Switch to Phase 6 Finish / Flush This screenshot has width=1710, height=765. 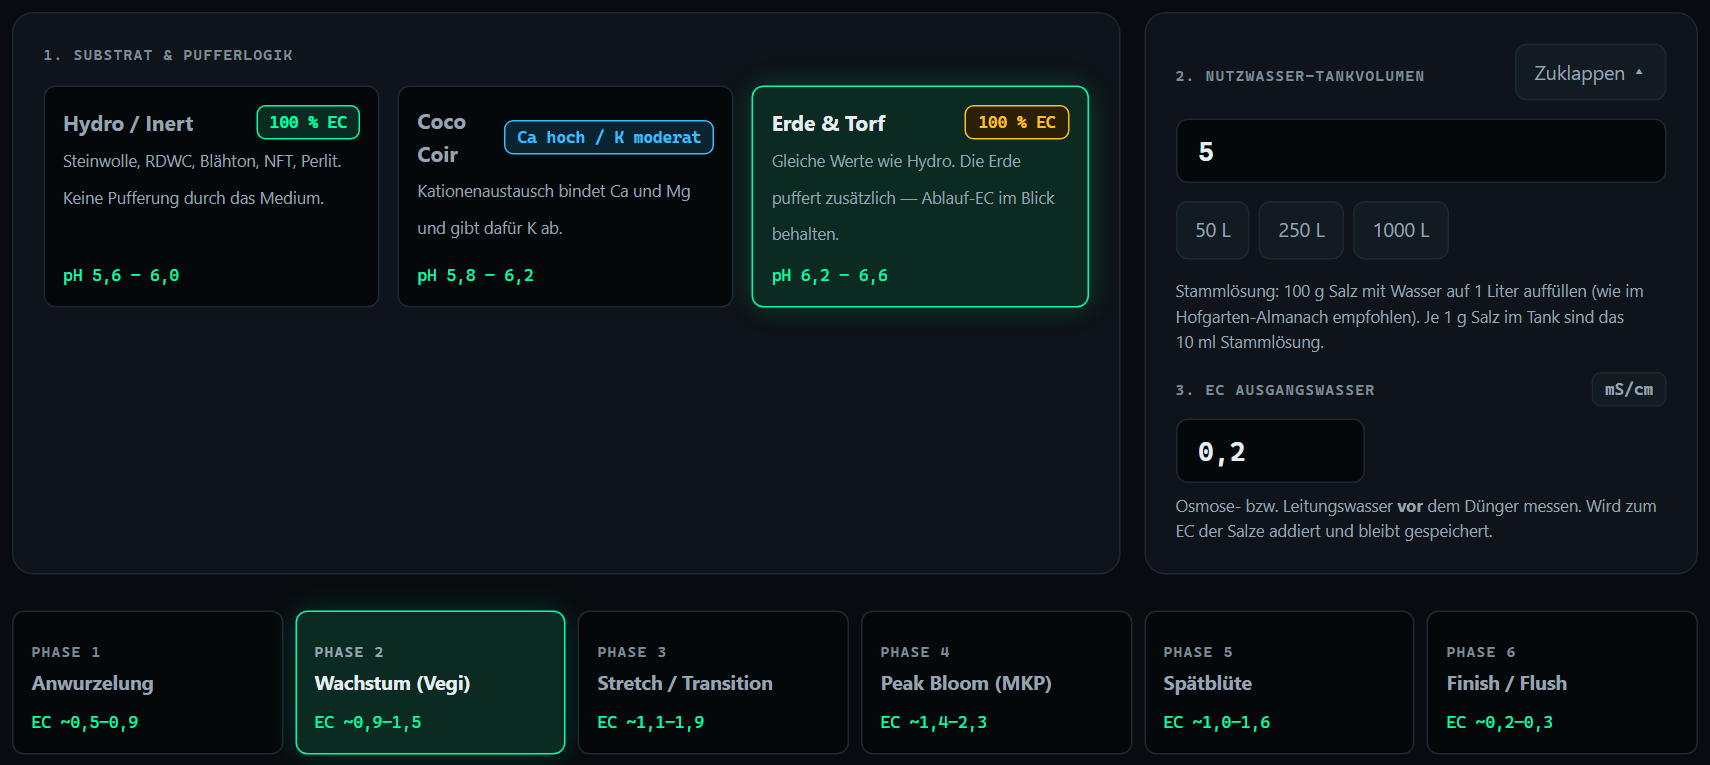[1562, 682]
